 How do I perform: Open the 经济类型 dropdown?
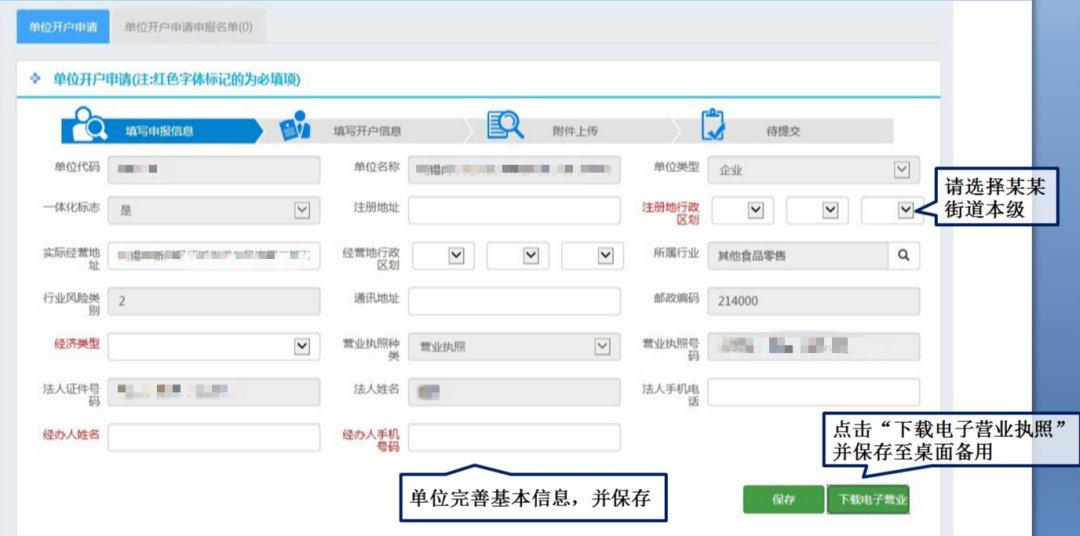pyautogui.click(x=214, y=347)
